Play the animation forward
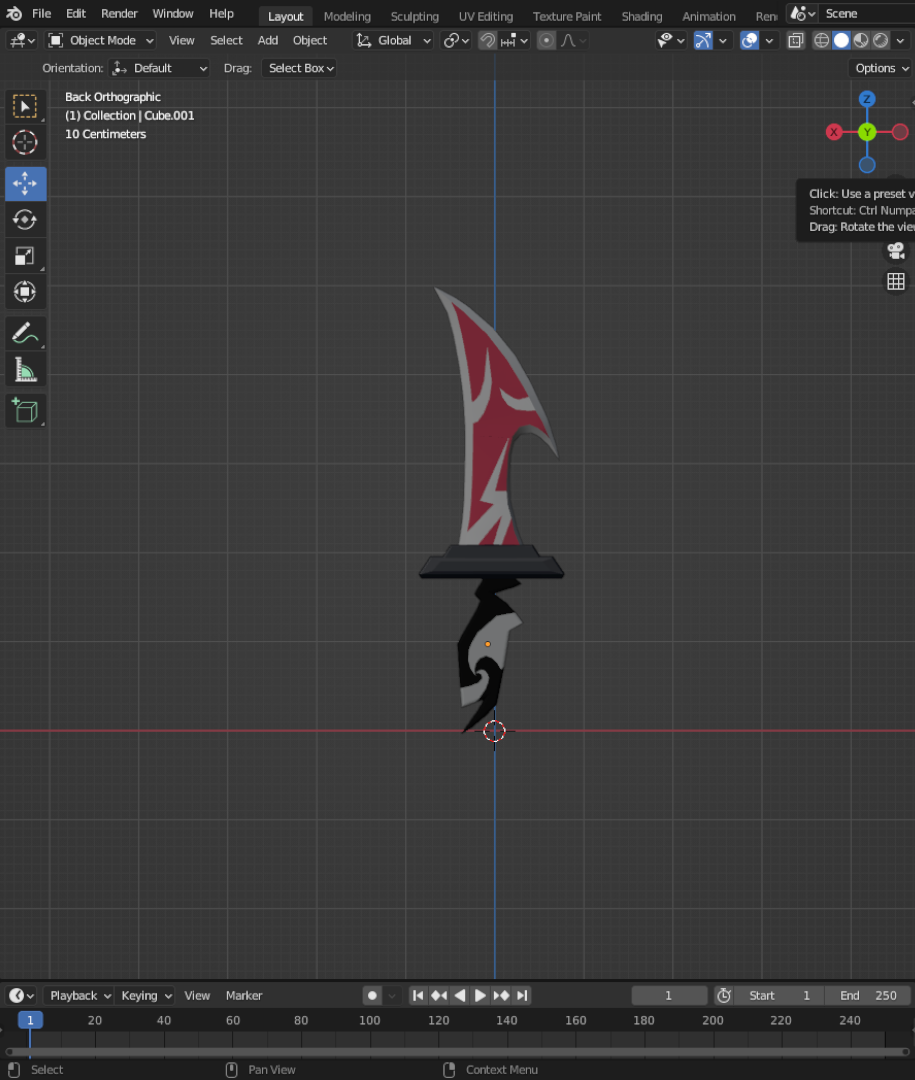The image size is (915, 1080). pos(480,995)
